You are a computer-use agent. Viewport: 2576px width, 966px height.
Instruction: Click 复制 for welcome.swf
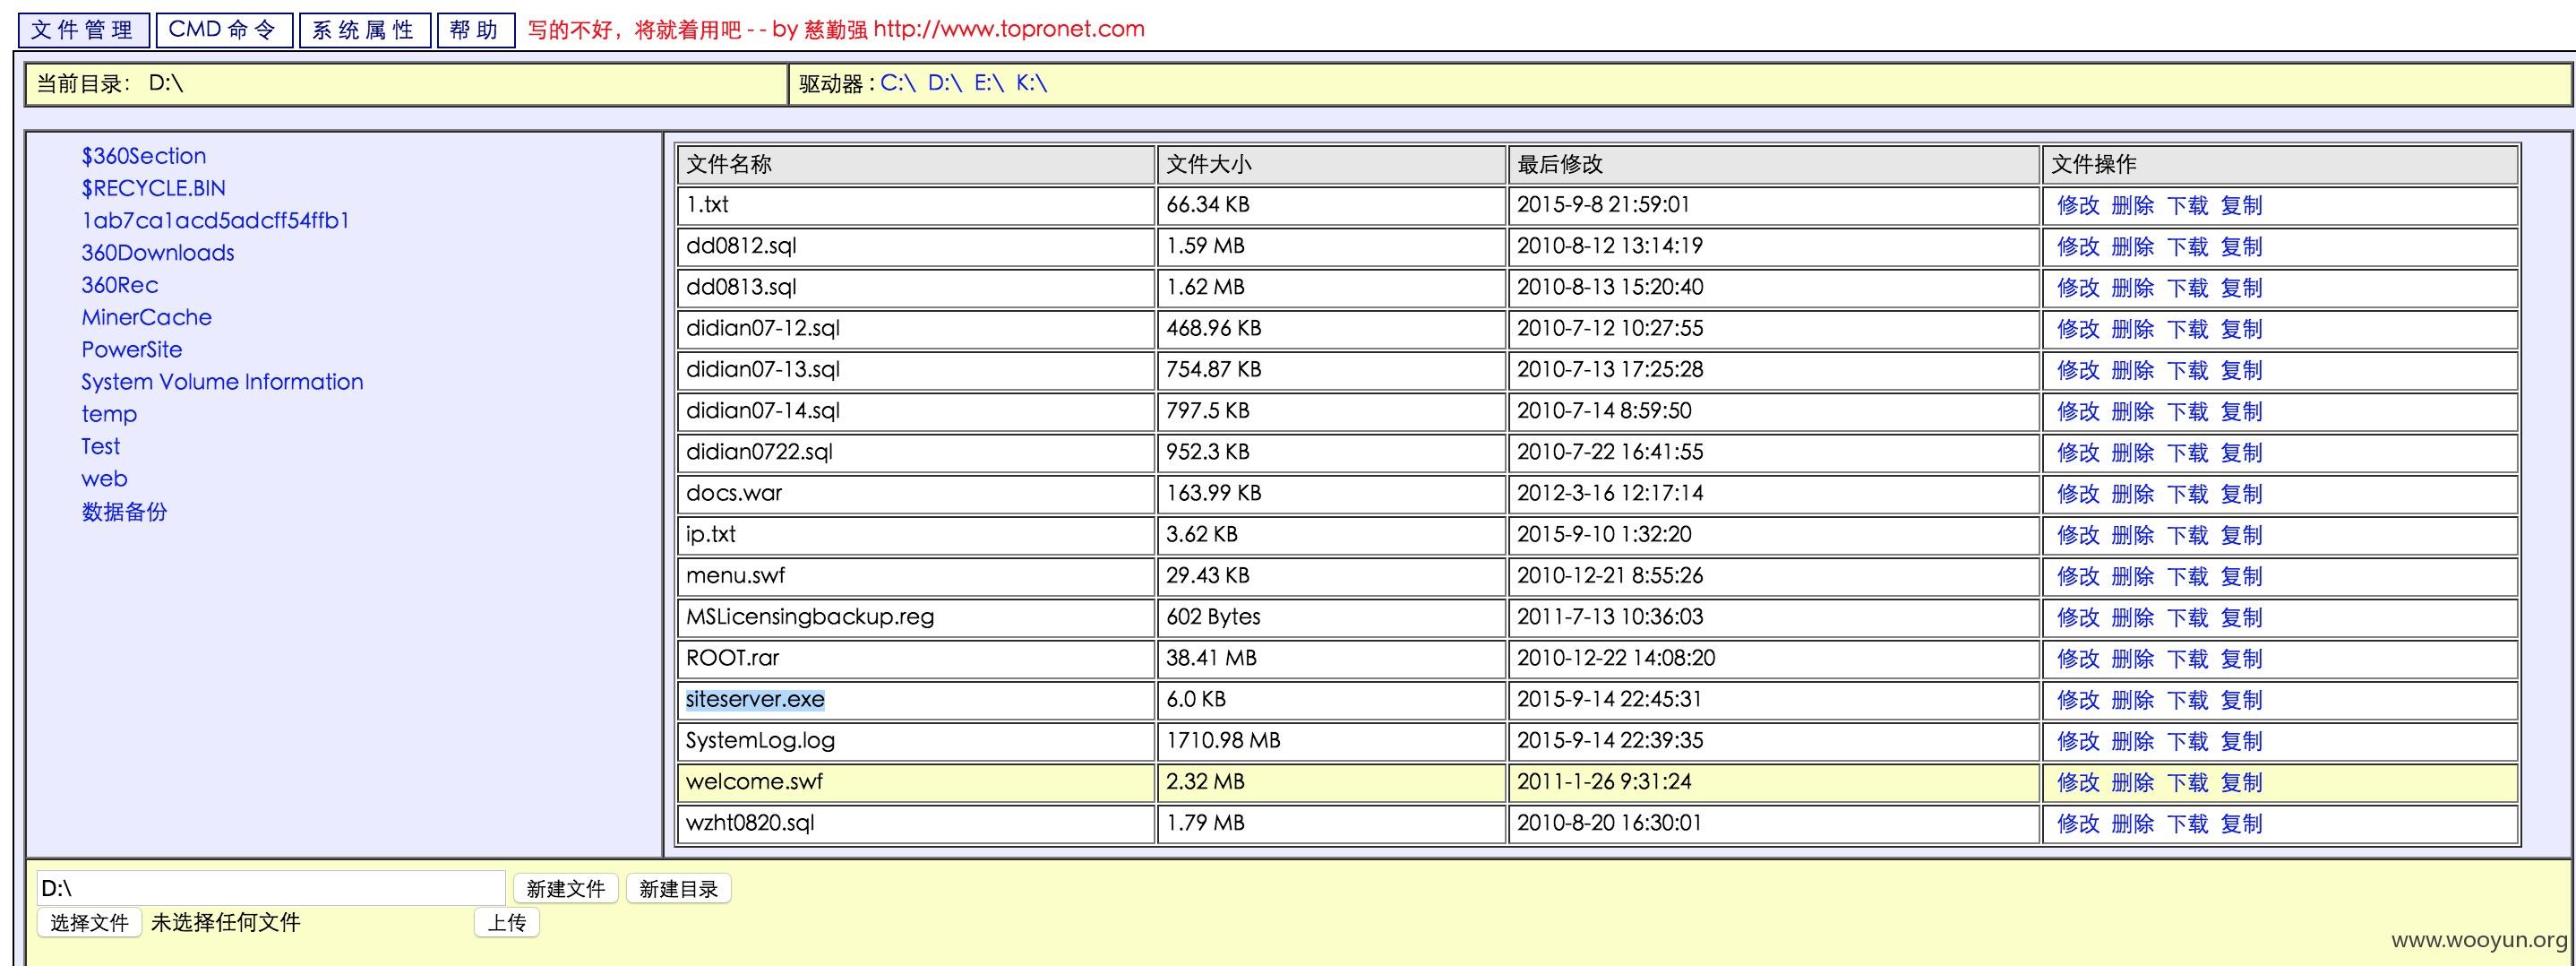(2241, 783)
